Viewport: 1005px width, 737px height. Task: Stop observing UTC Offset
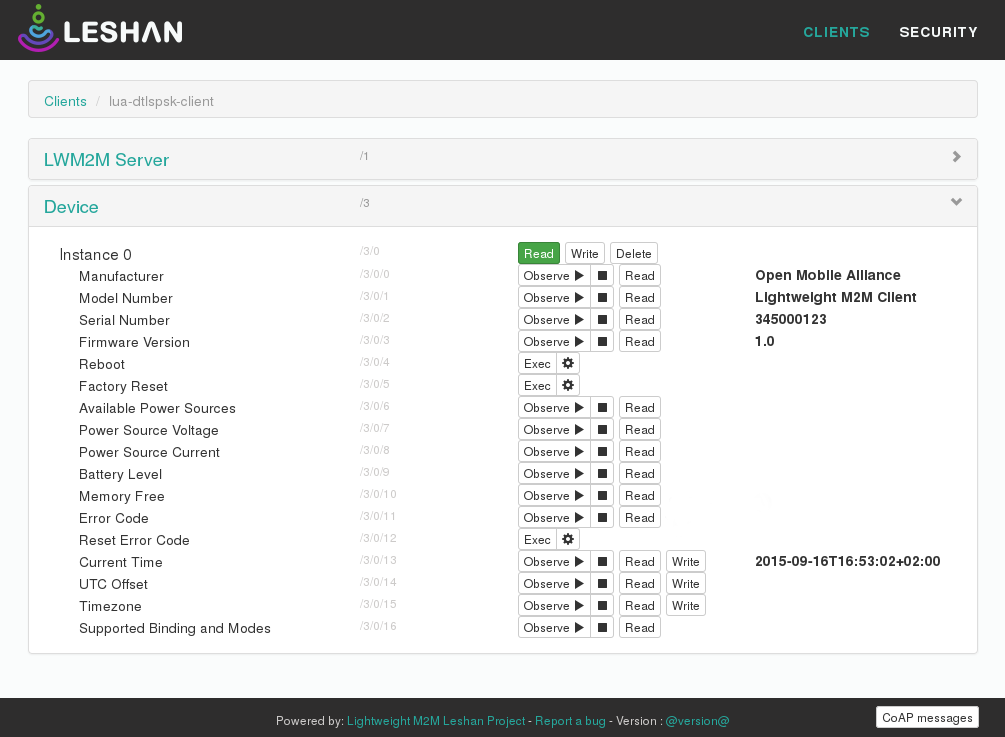pyautogui.click(x=602, y=584)
